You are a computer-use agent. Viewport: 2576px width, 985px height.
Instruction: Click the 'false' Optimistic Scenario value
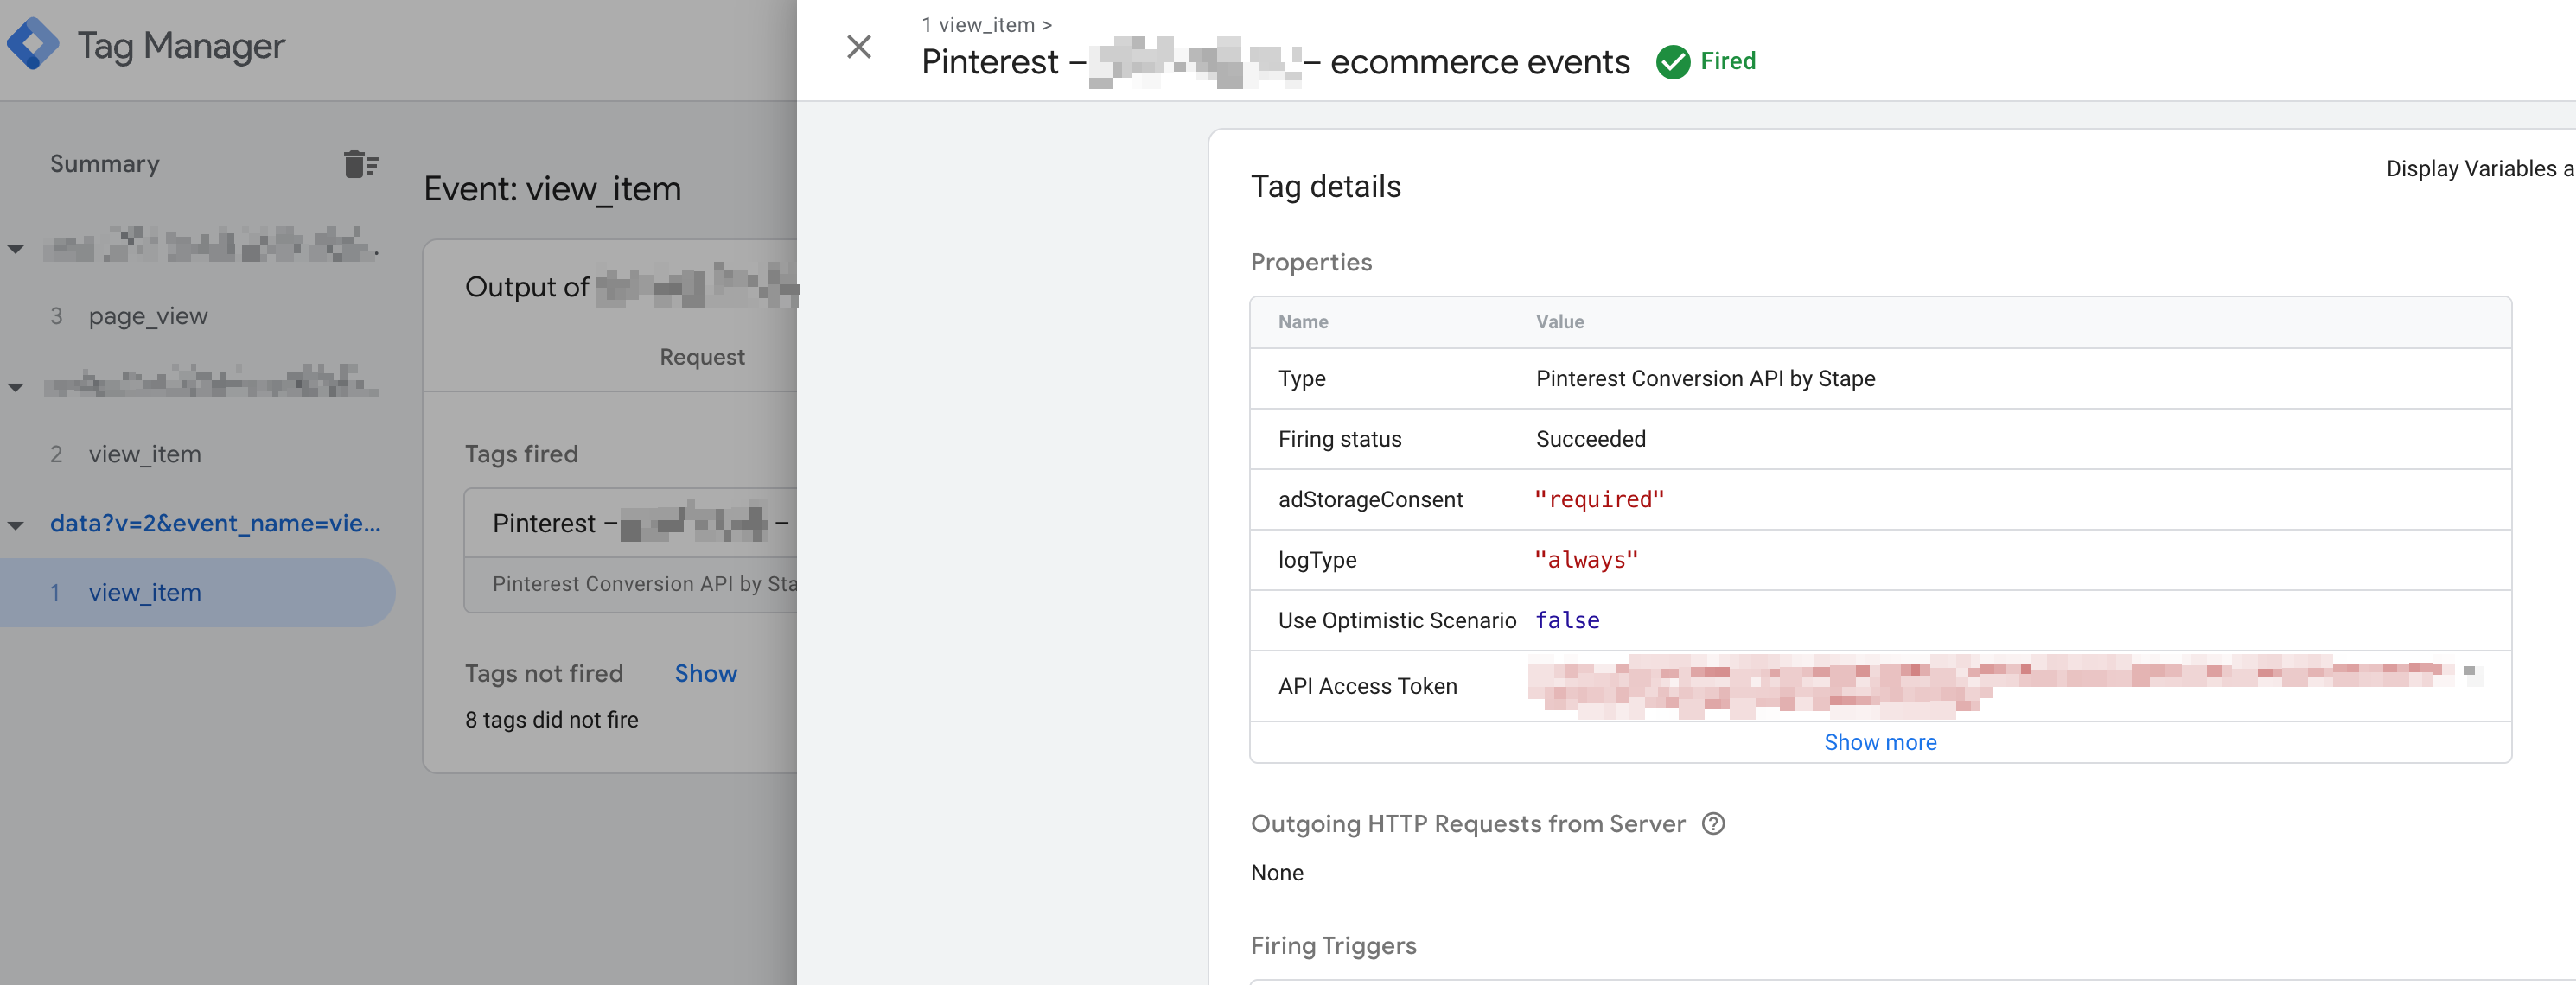point(1567,621)
